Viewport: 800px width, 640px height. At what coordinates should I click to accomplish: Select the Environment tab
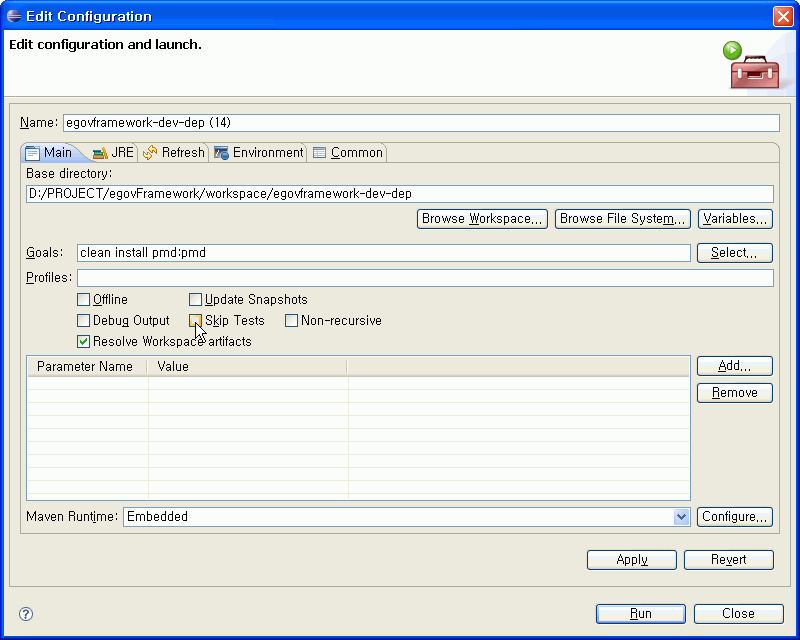(259, 153)
